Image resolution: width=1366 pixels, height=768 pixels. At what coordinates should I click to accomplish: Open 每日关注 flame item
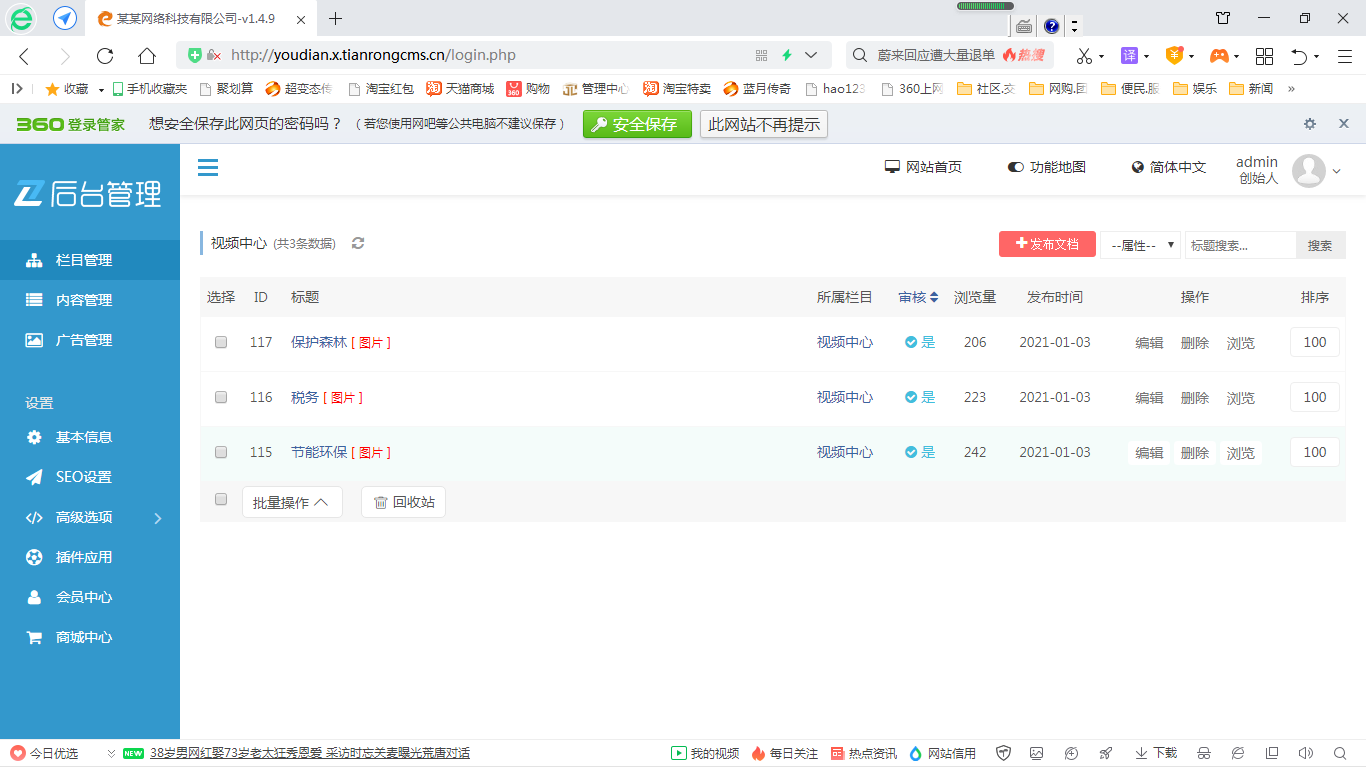coord(785,753)
